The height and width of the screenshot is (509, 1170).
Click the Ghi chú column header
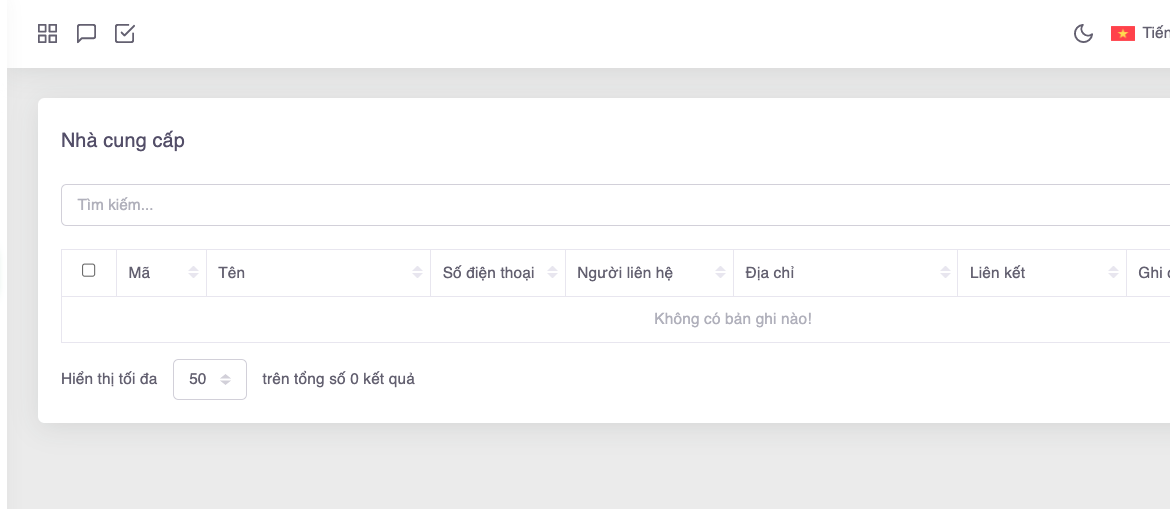tap(1152, 273)
